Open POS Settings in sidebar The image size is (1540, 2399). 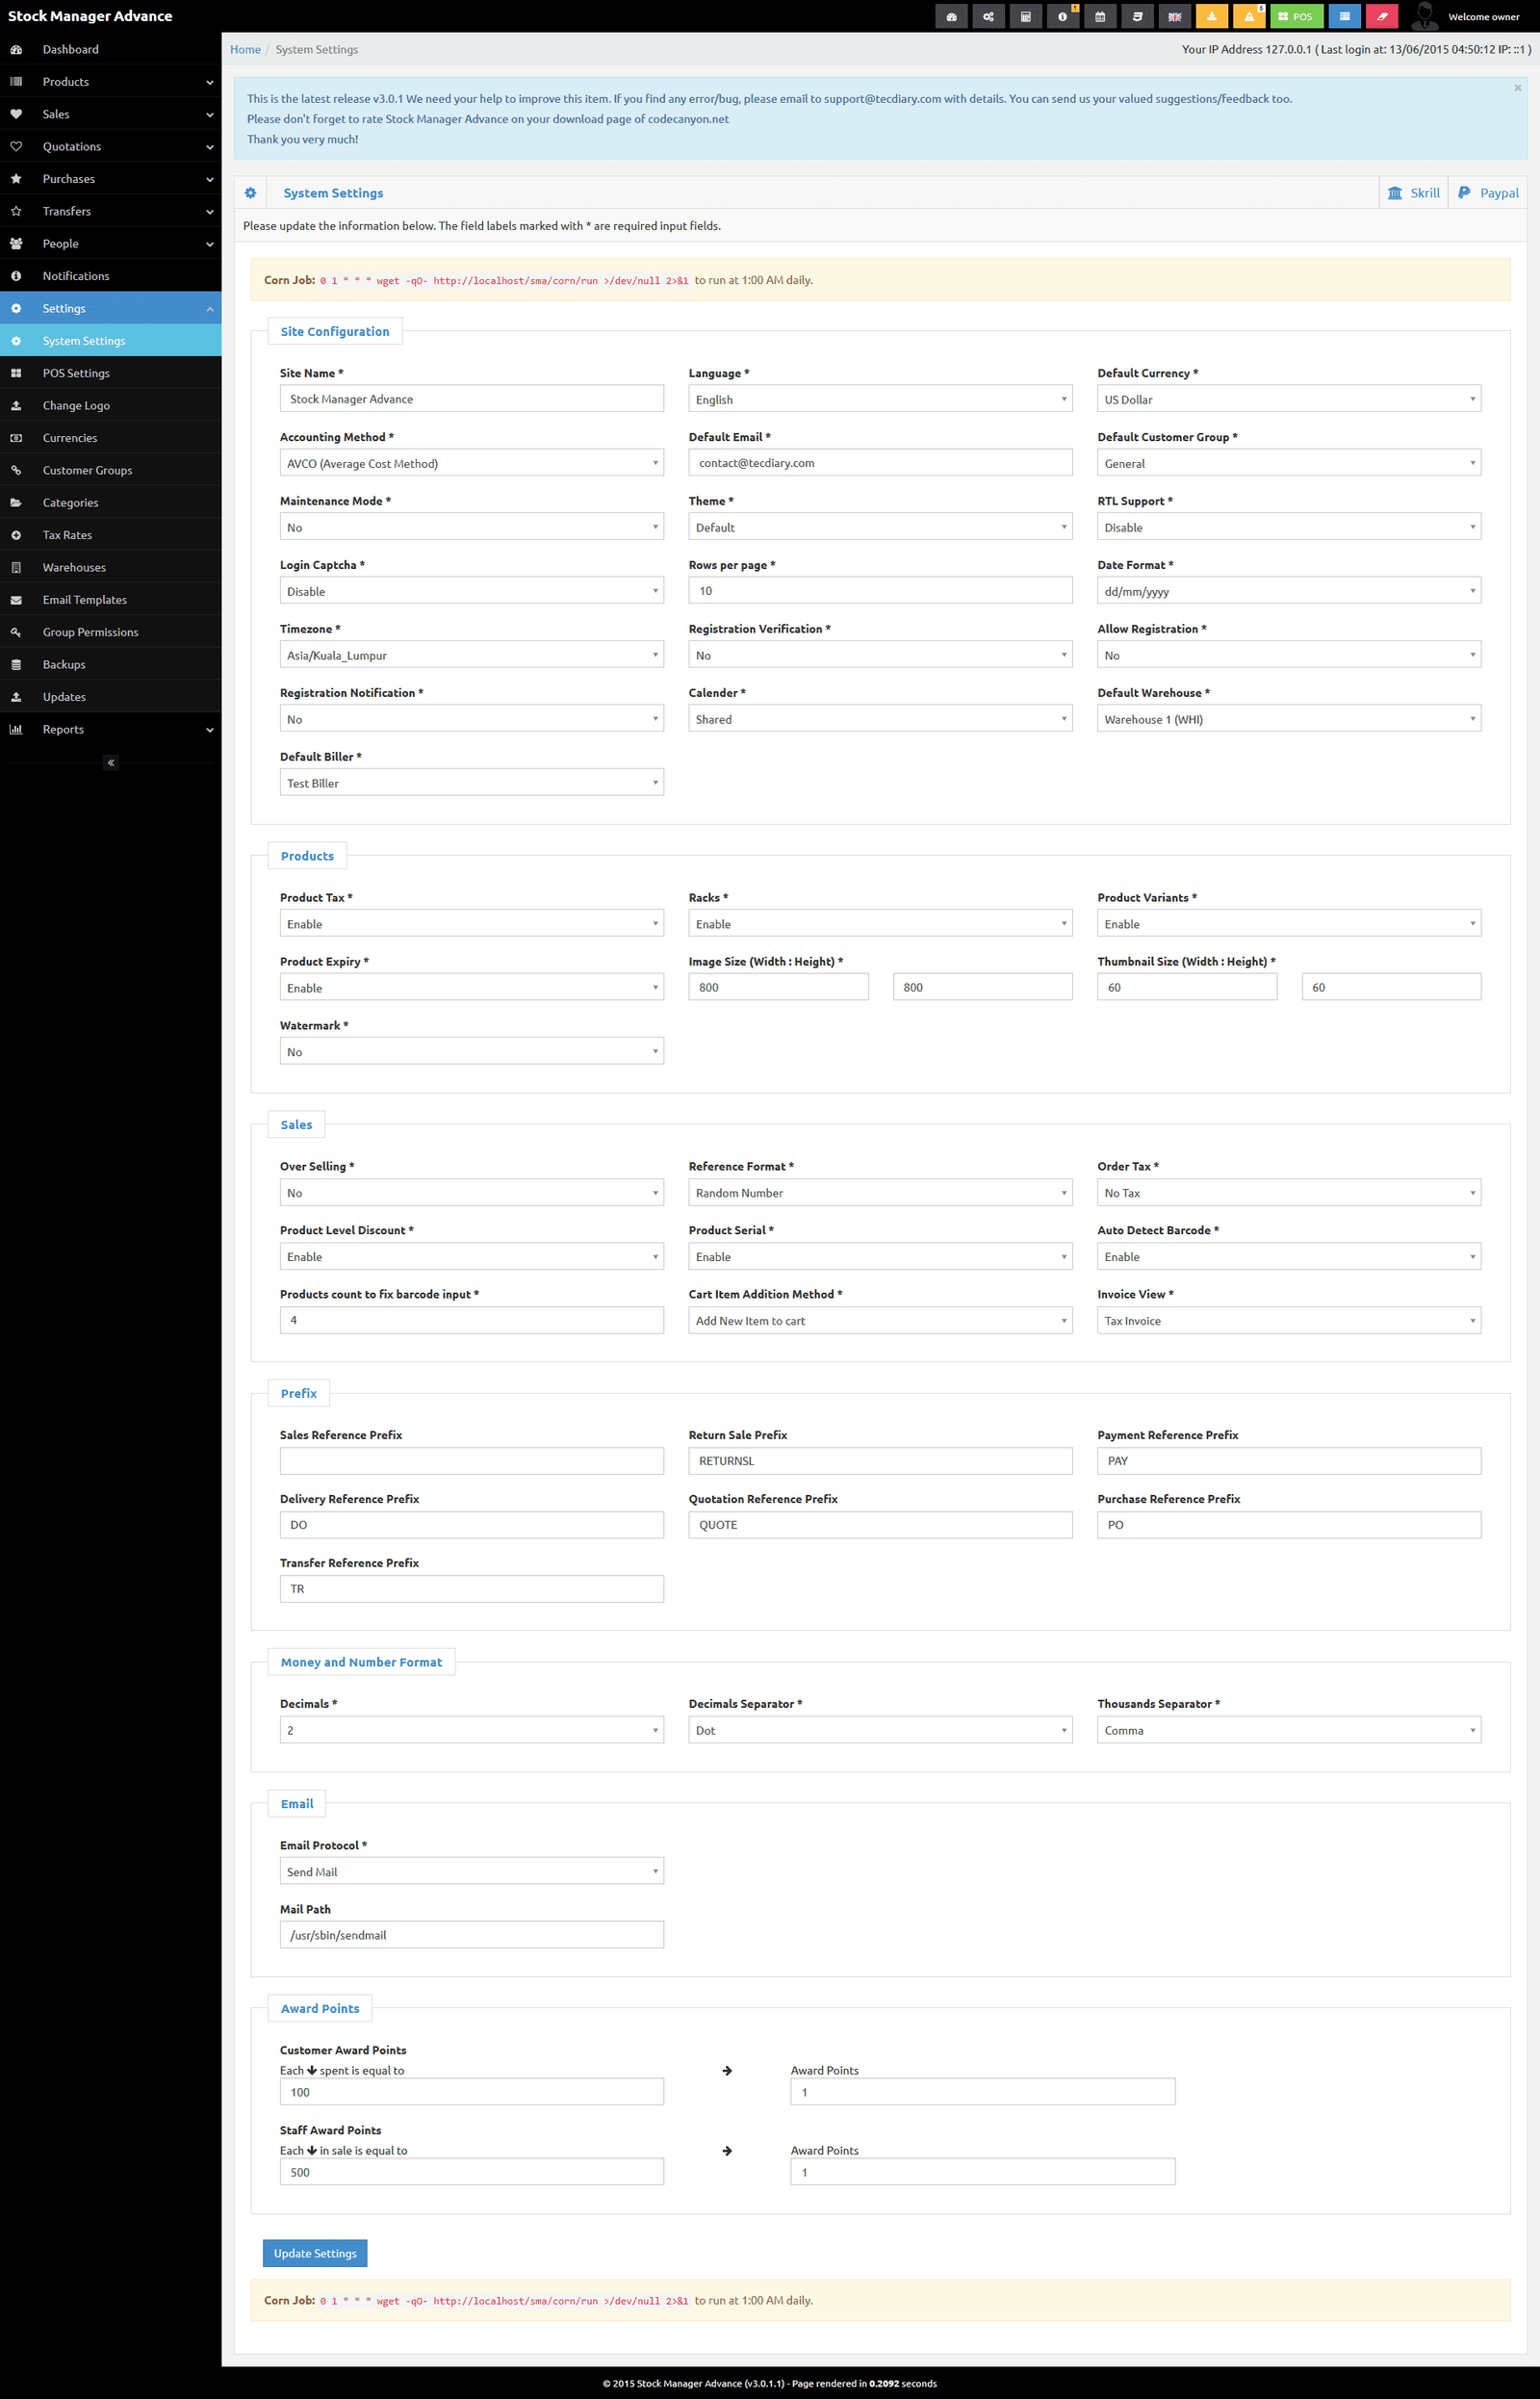click(x=76, y=373)
